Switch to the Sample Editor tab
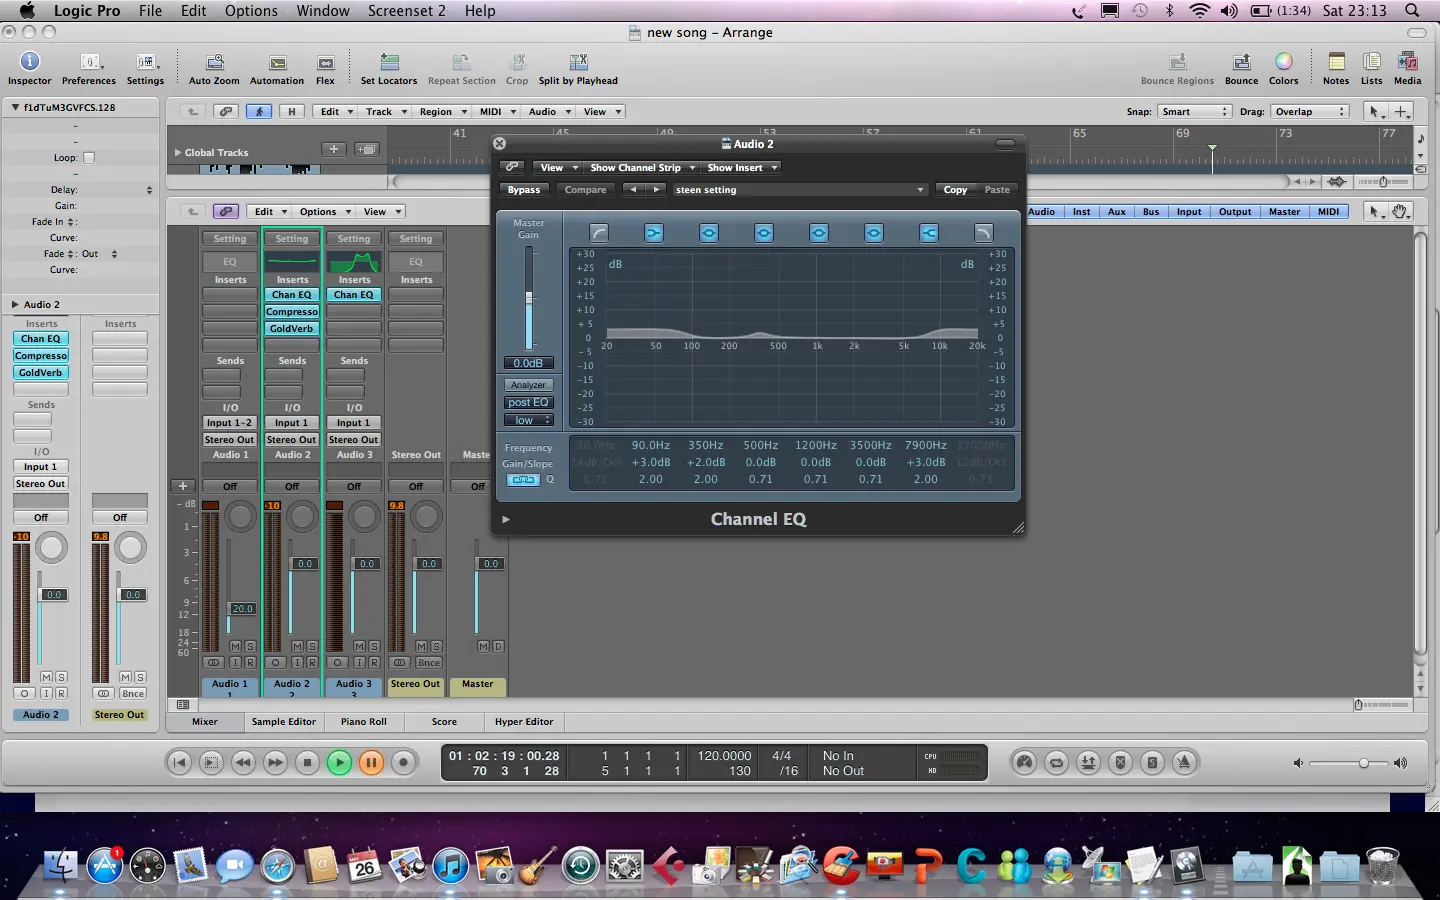Viewport: 1440px width, 900px height. point(283,722)
